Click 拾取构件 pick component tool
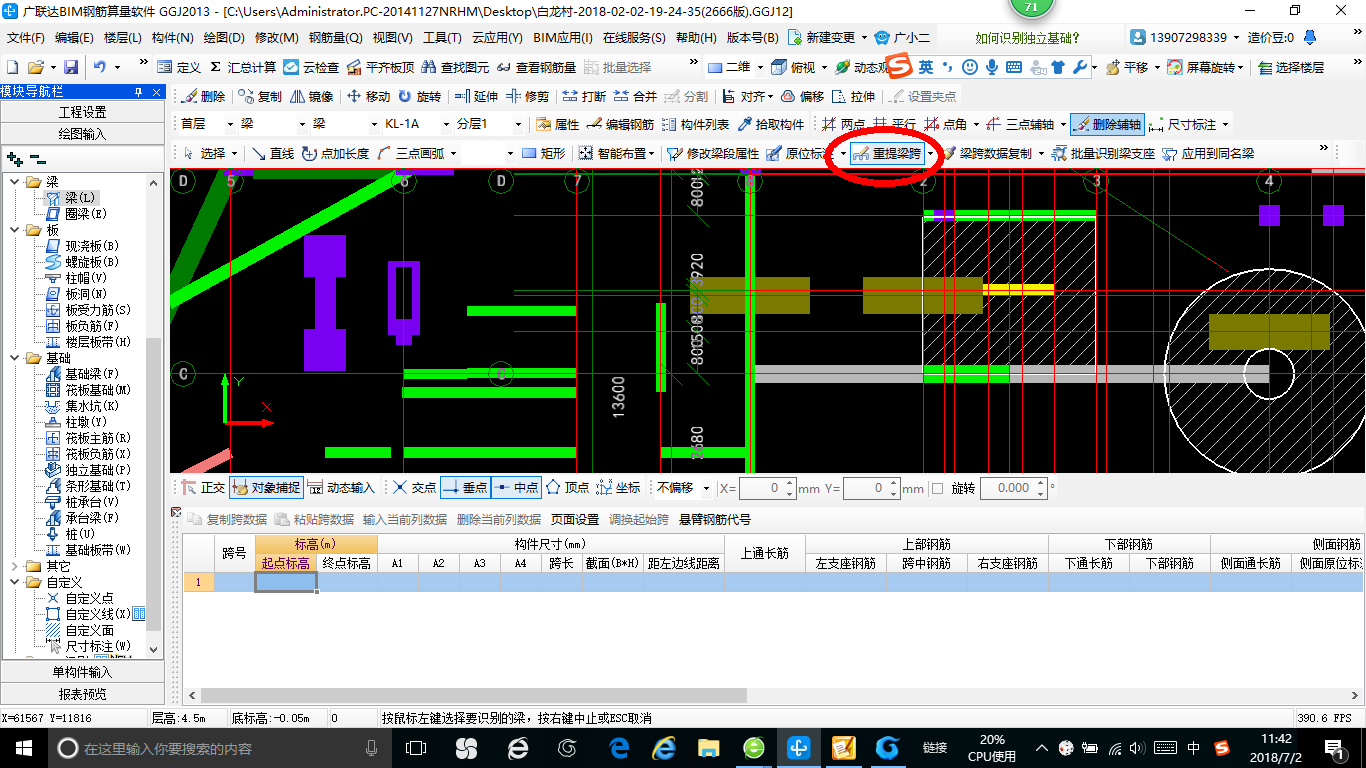The height and width of the screenshot is (768, 1366). 770,125
